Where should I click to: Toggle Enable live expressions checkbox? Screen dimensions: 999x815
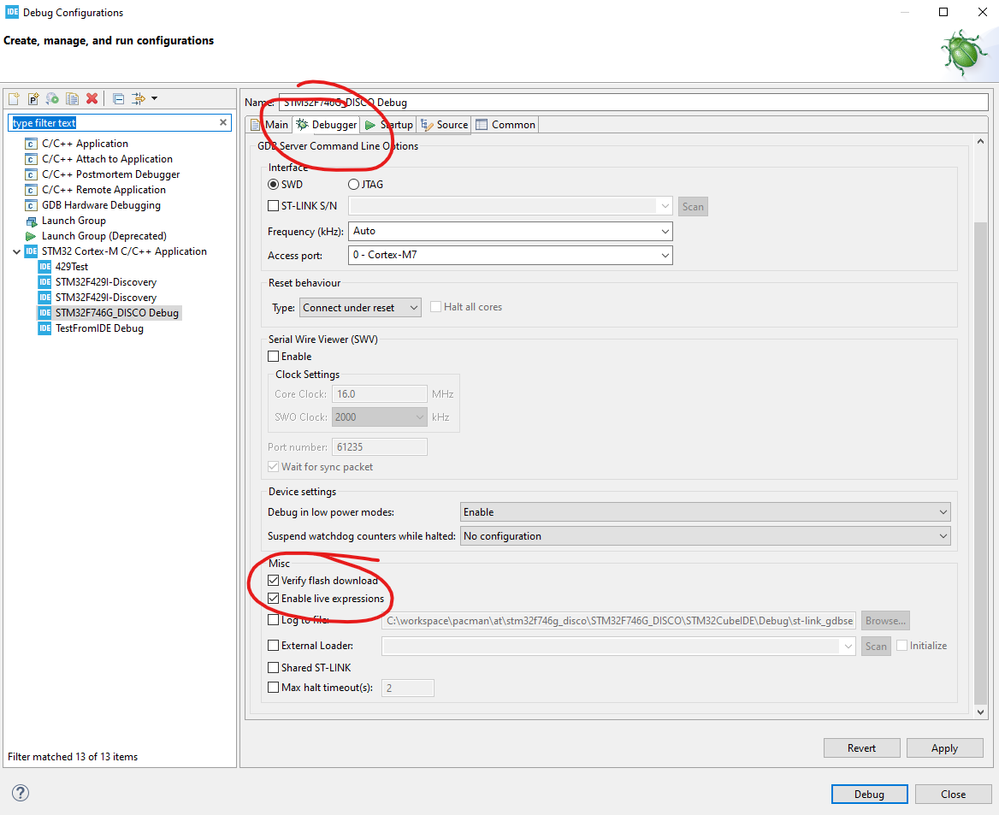coord(273,598)
